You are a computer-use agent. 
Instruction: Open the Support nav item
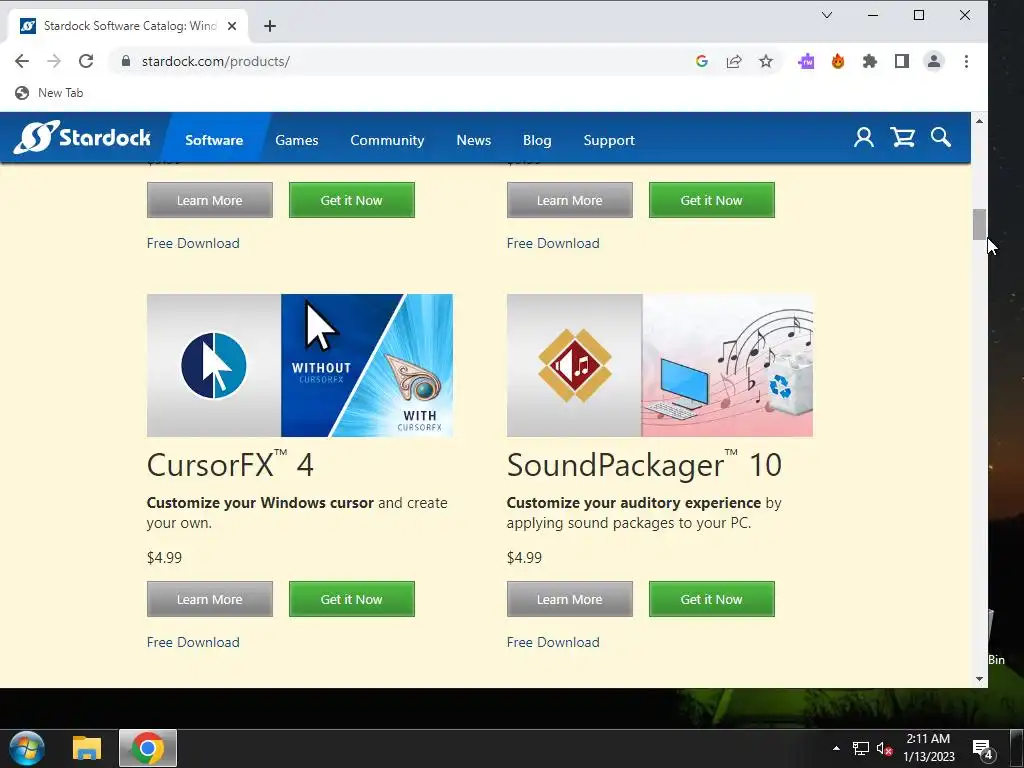click(609, 140)
